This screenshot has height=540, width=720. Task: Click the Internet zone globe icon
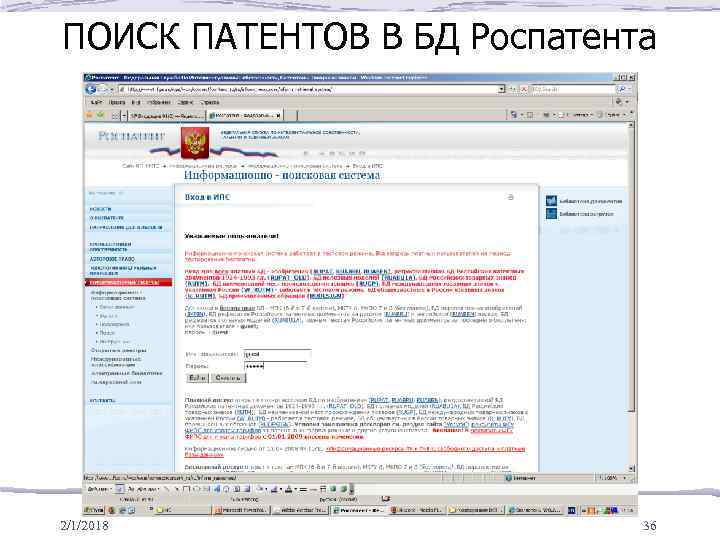[508, 478]
